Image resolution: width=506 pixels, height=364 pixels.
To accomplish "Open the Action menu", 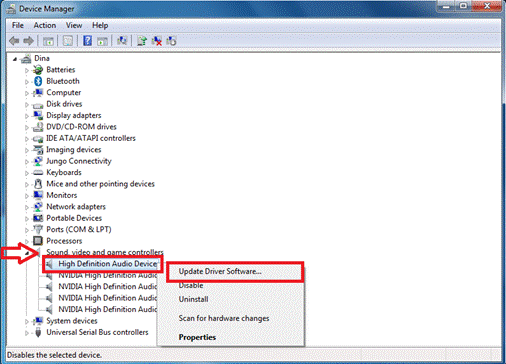I will click(x=45, y=25).
